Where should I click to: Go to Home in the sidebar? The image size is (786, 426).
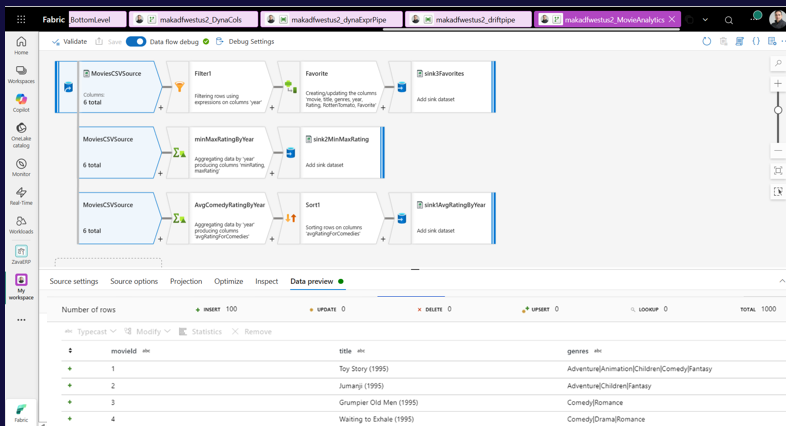click(x=21, y=45)
